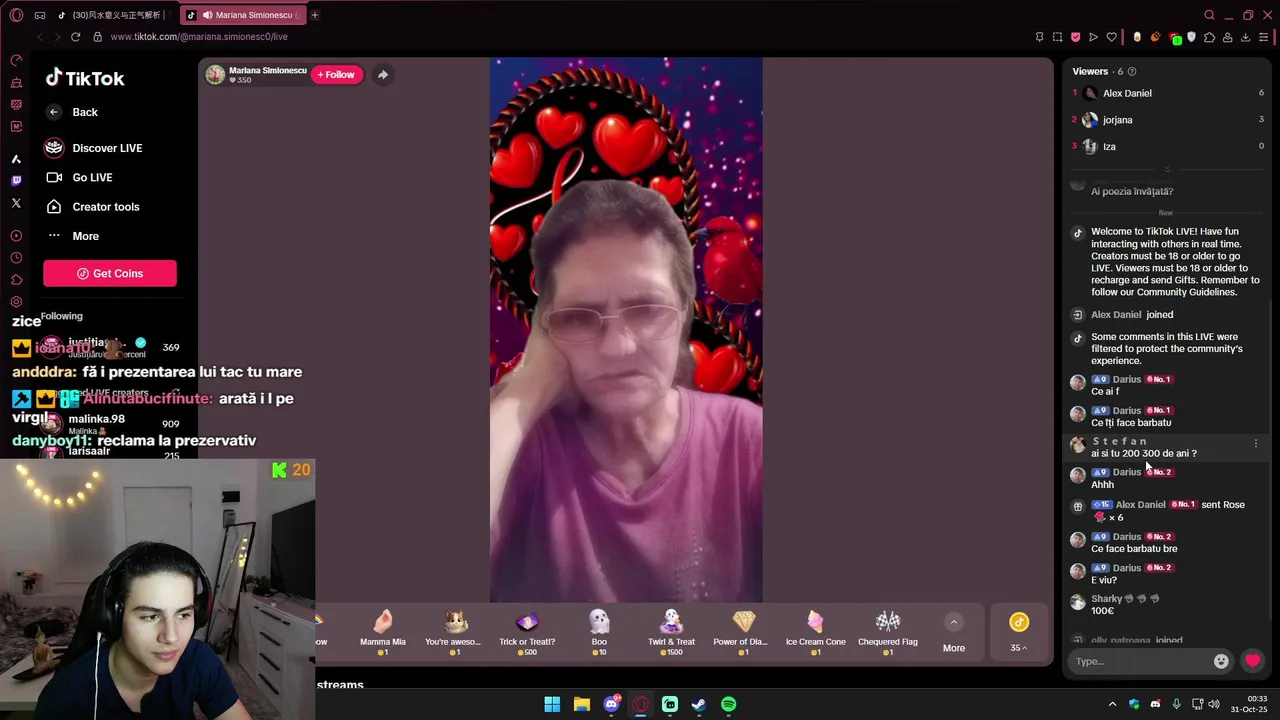Collapse the viewers list chevron

tap(1166, 170)
